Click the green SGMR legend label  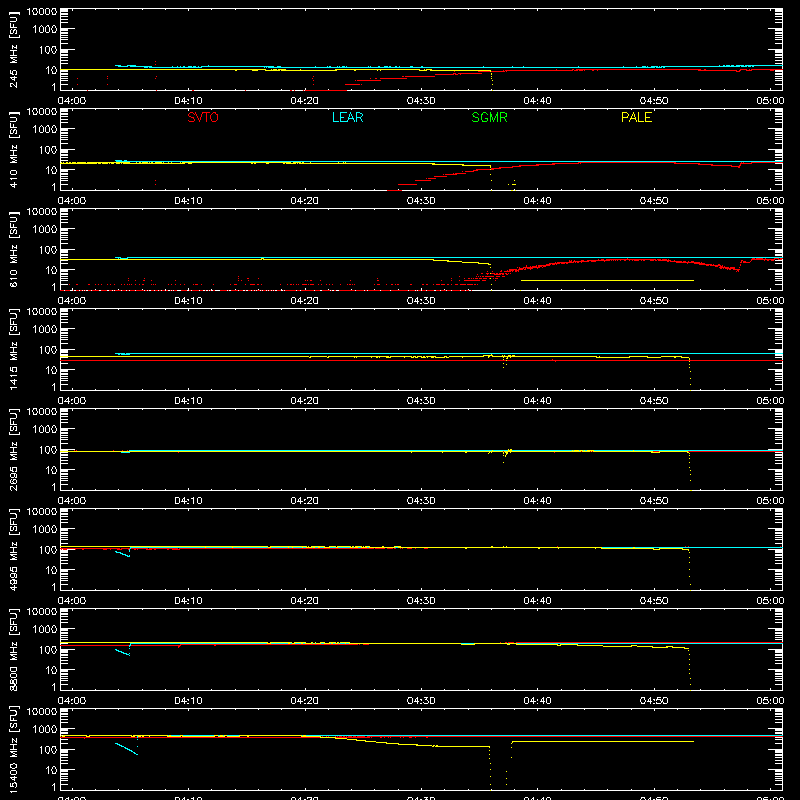tap(489, 117)
